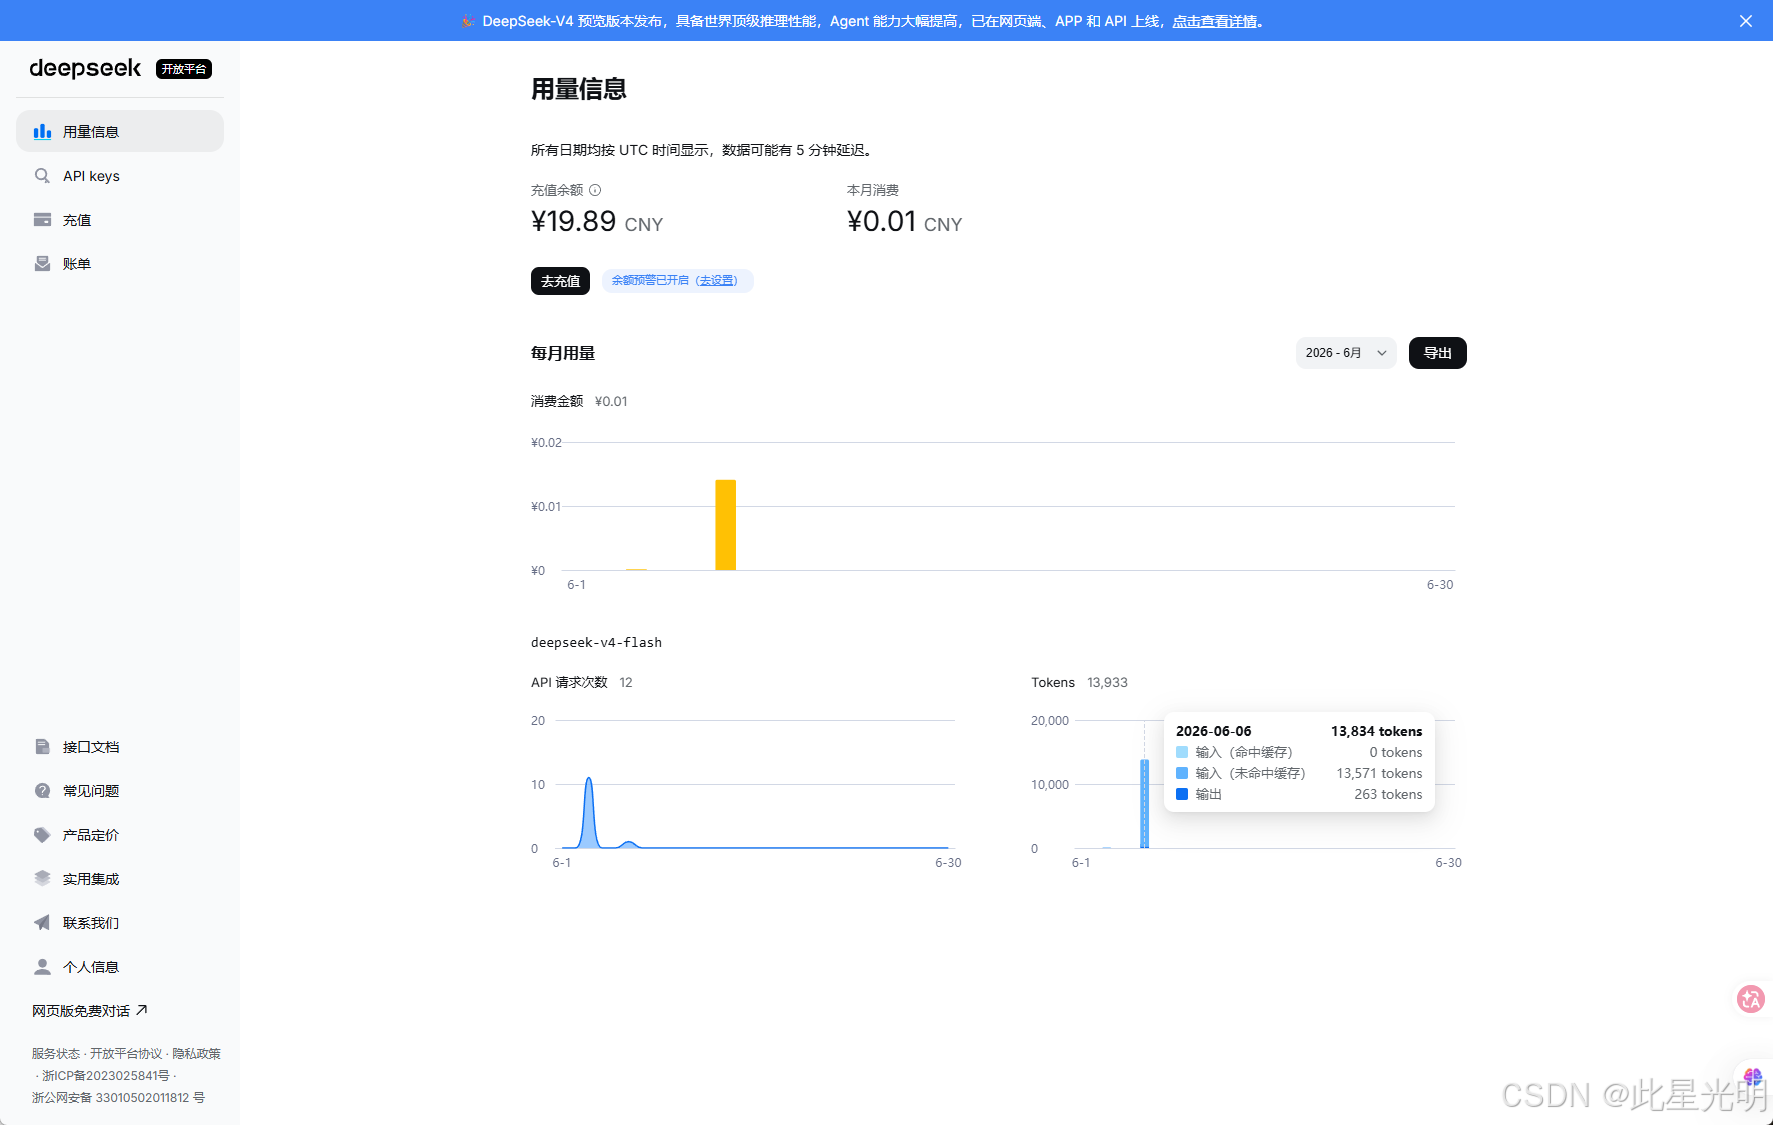Click the UTC time notice text

pos(703,150)
